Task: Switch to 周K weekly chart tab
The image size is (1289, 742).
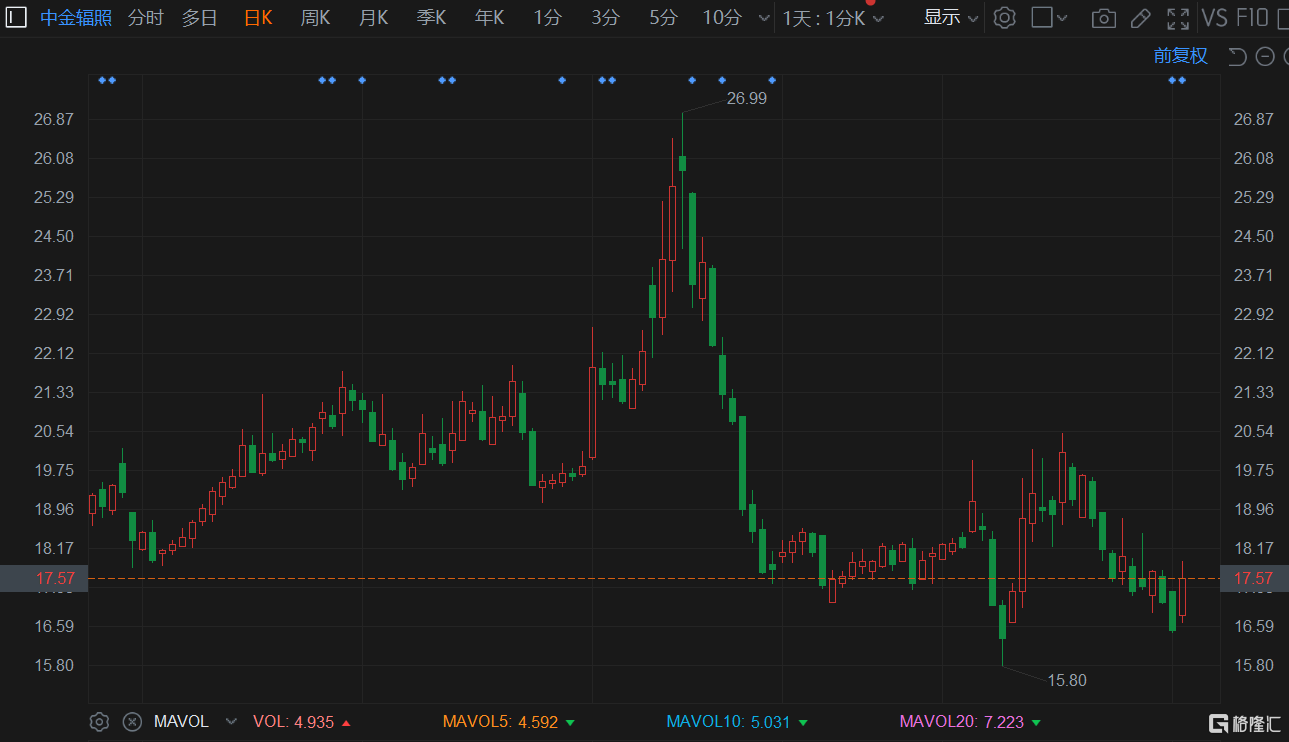Action: pos(315,17)
